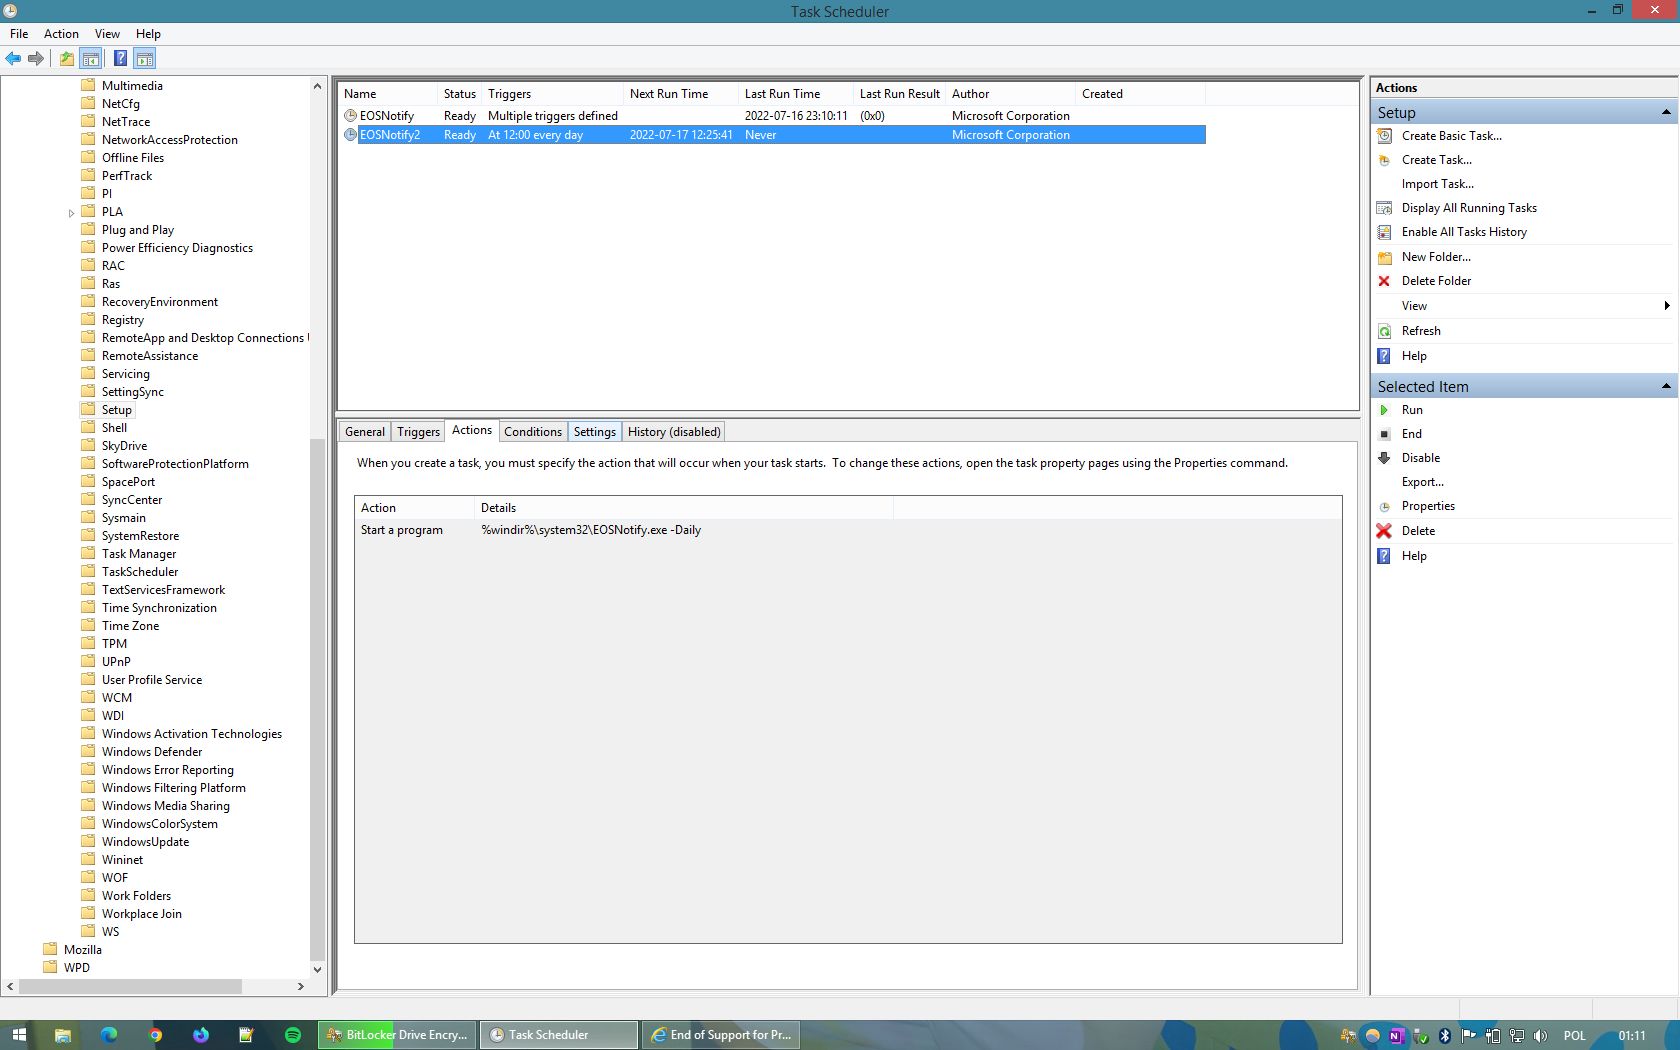Image resolution: width=1680 pixels, height=1050 pixels.
Task: Sort tasks by the Name column header
Action: point(388,94)
